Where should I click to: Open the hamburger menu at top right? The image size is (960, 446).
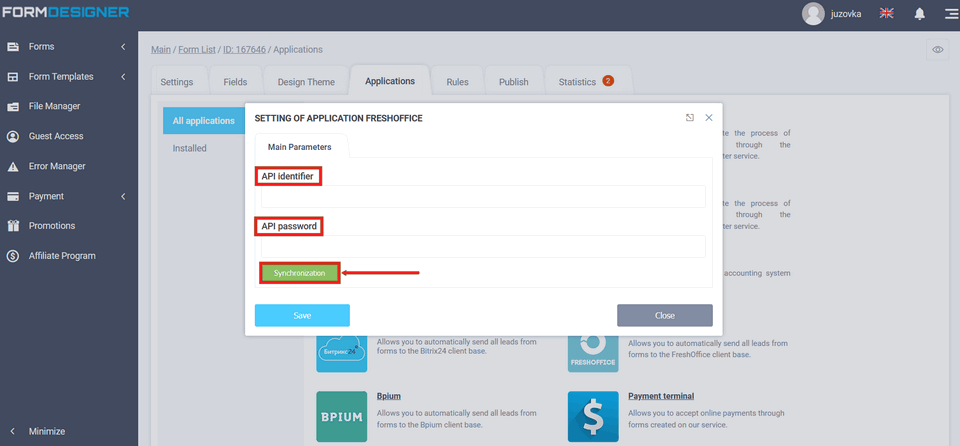[x=951, y=13]
